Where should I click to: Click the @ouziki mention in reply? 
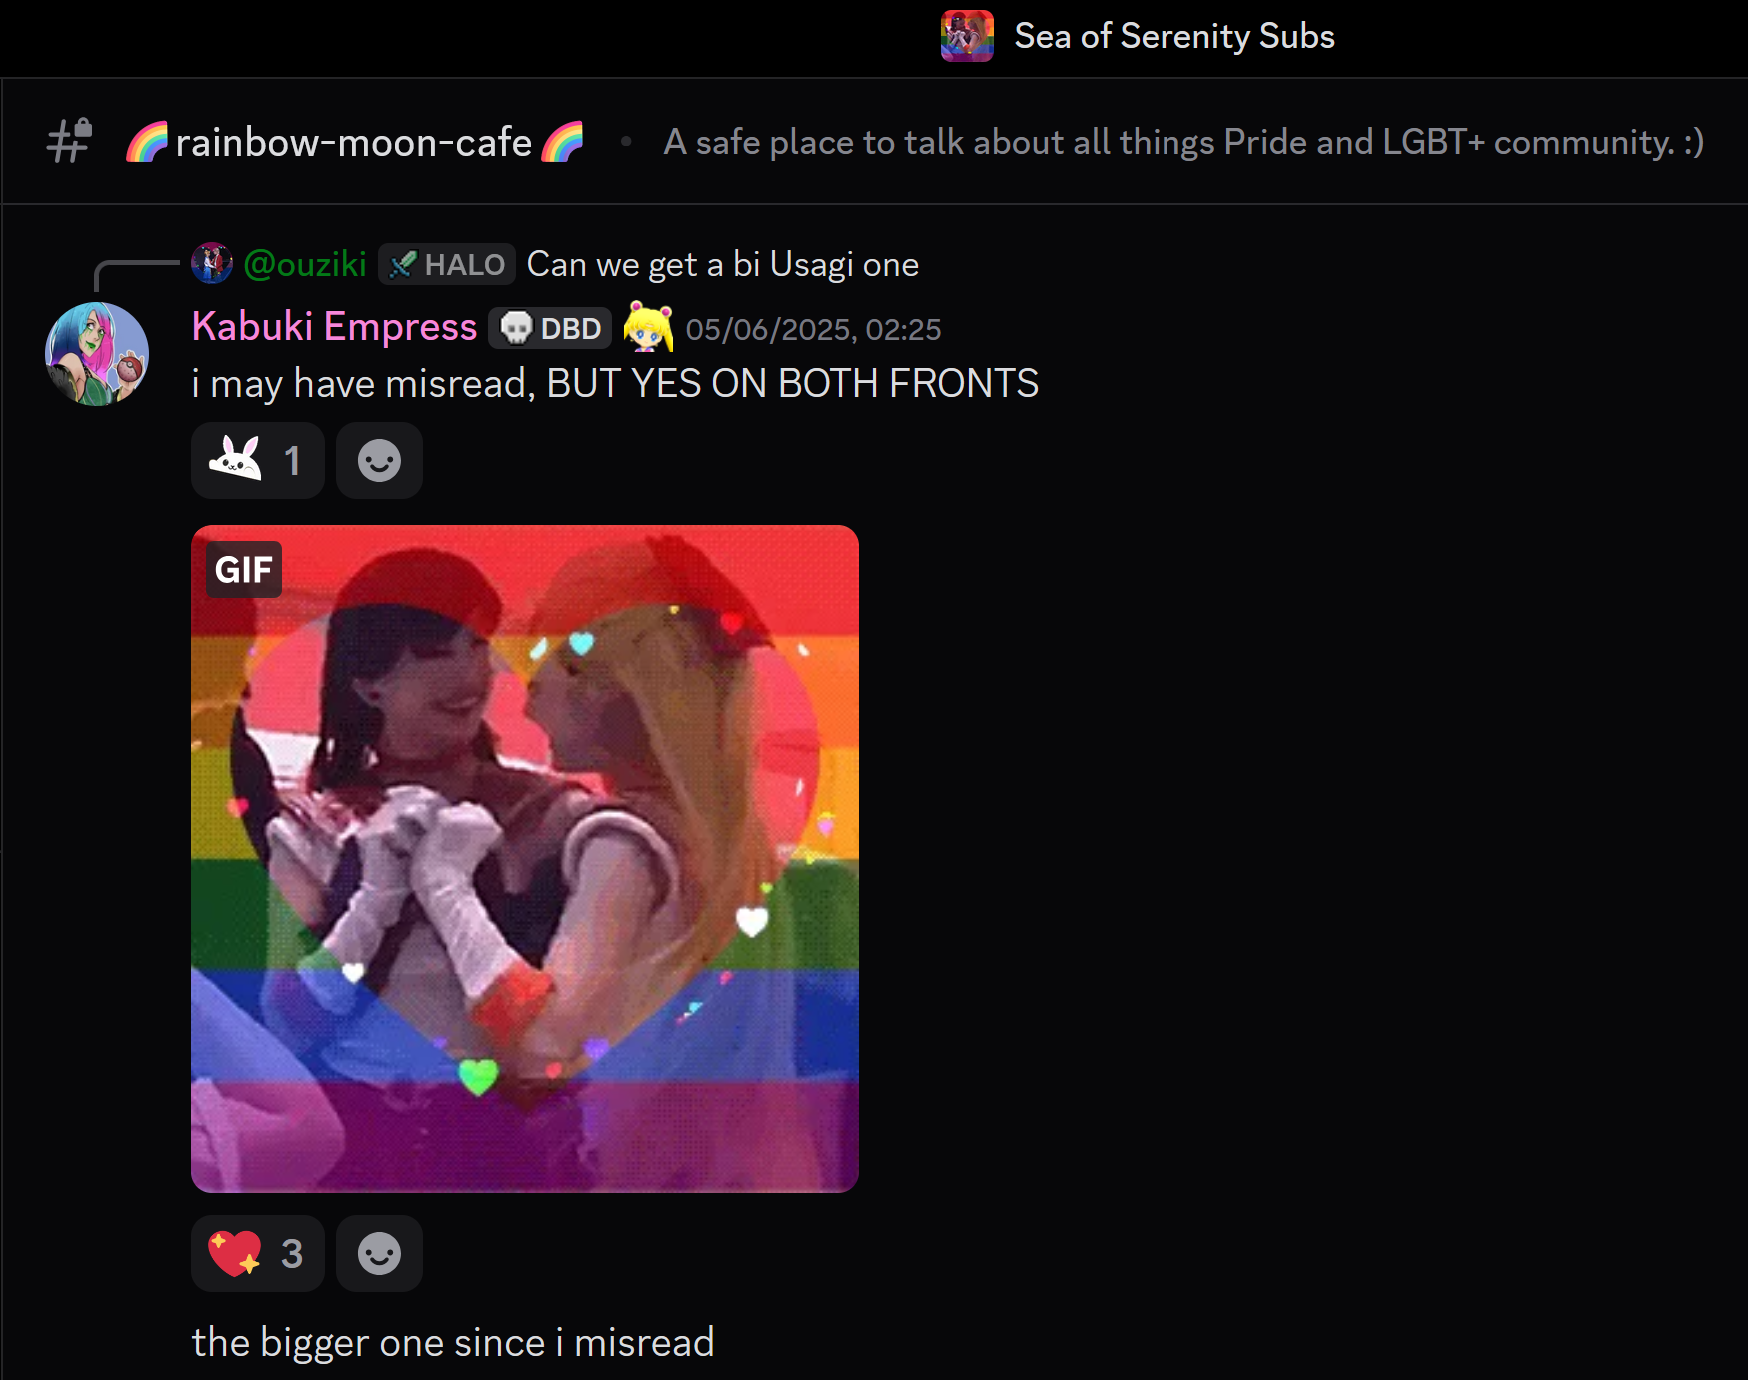(305, 264)
